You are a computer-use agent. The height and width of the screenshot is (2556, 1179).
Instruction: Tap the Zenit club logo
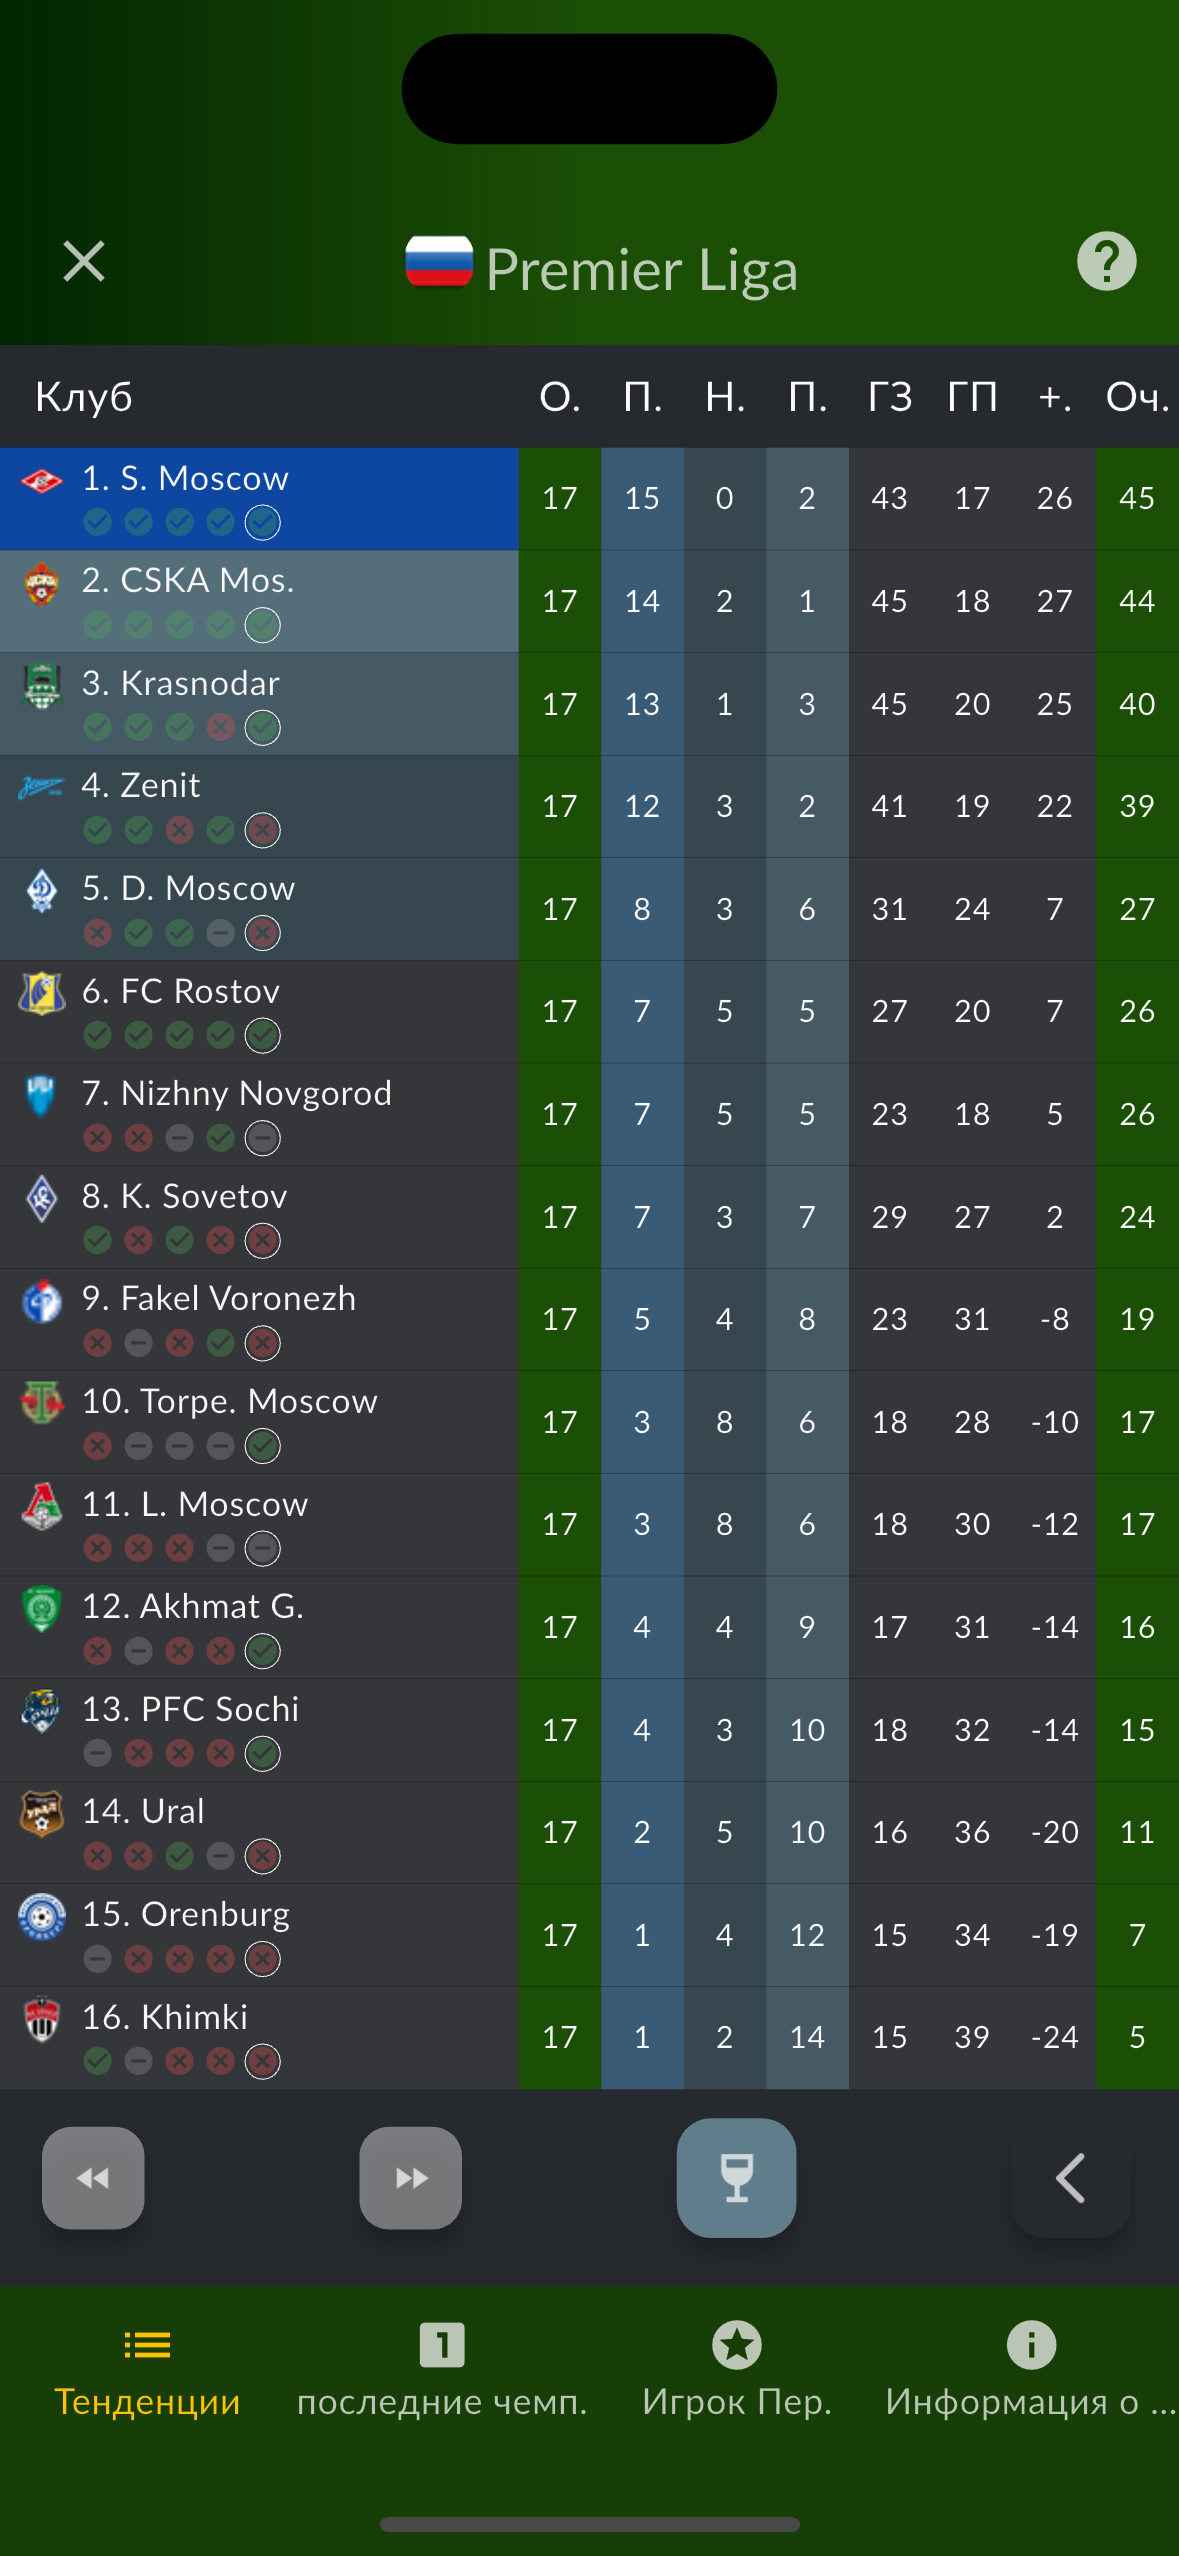coord(42,787)
